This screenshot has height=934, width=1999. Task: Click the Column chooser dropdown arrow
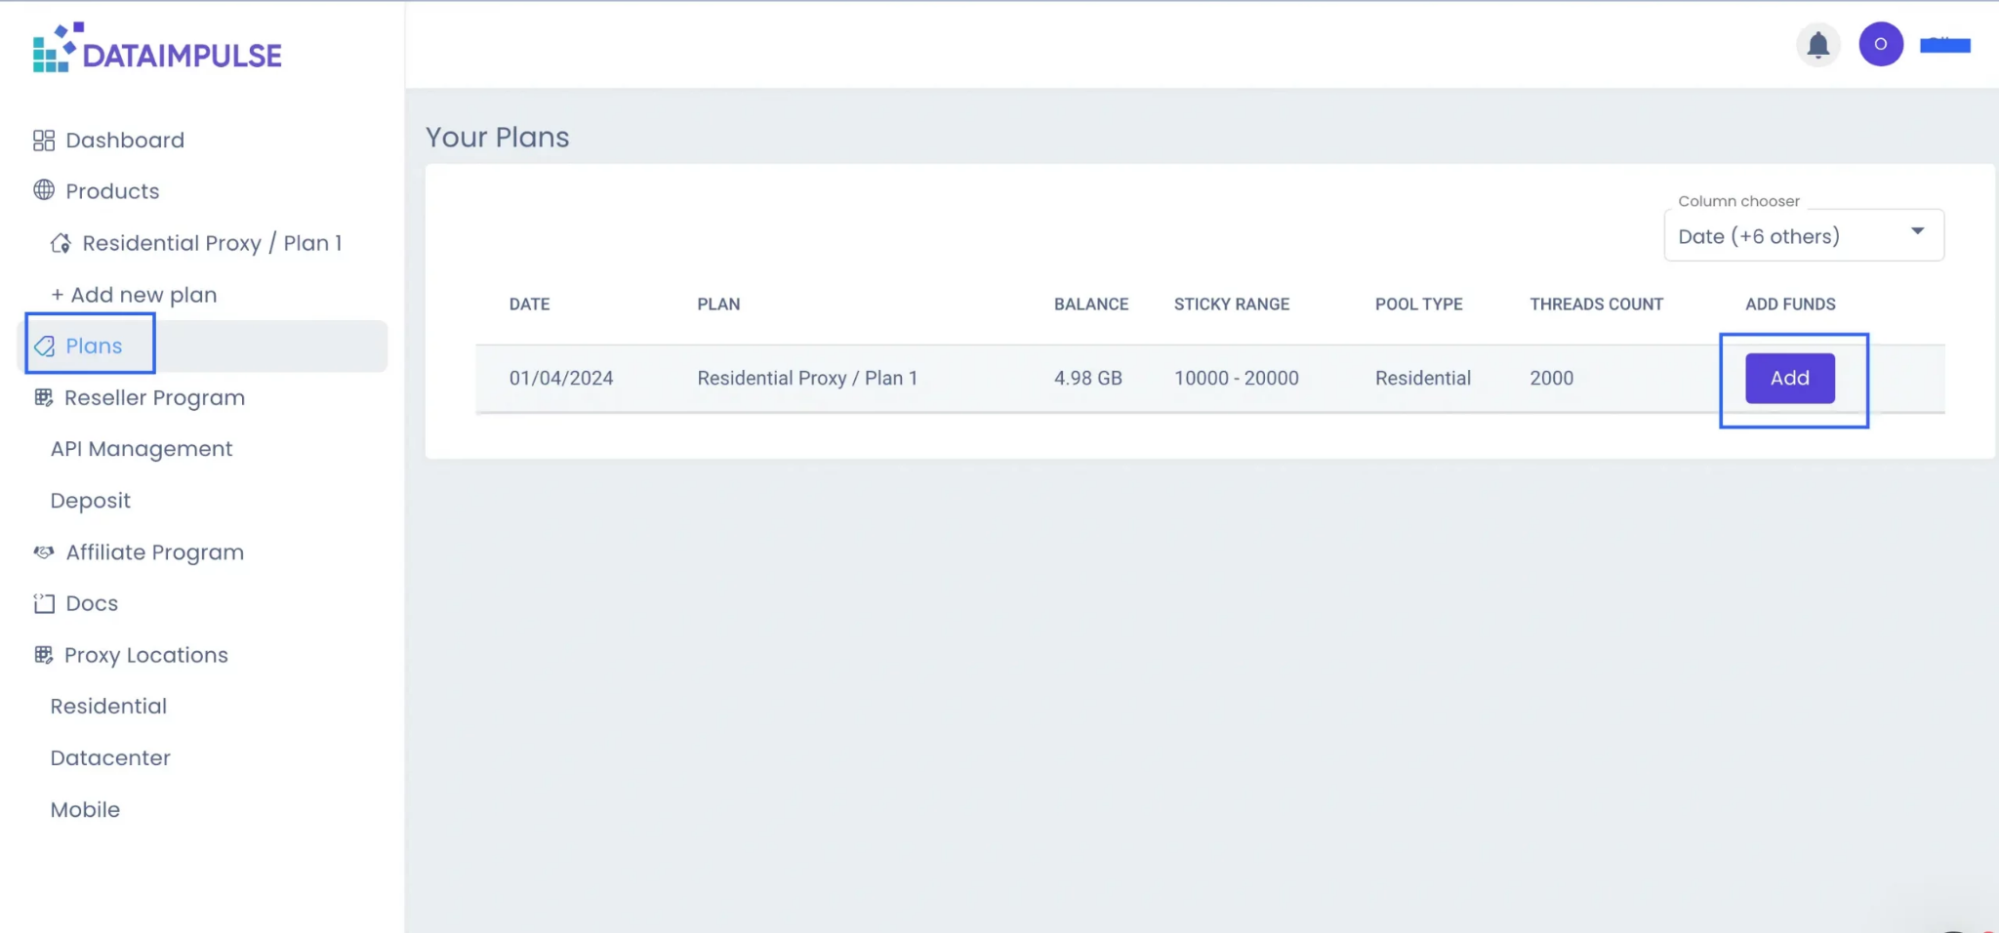point(1917,232)
